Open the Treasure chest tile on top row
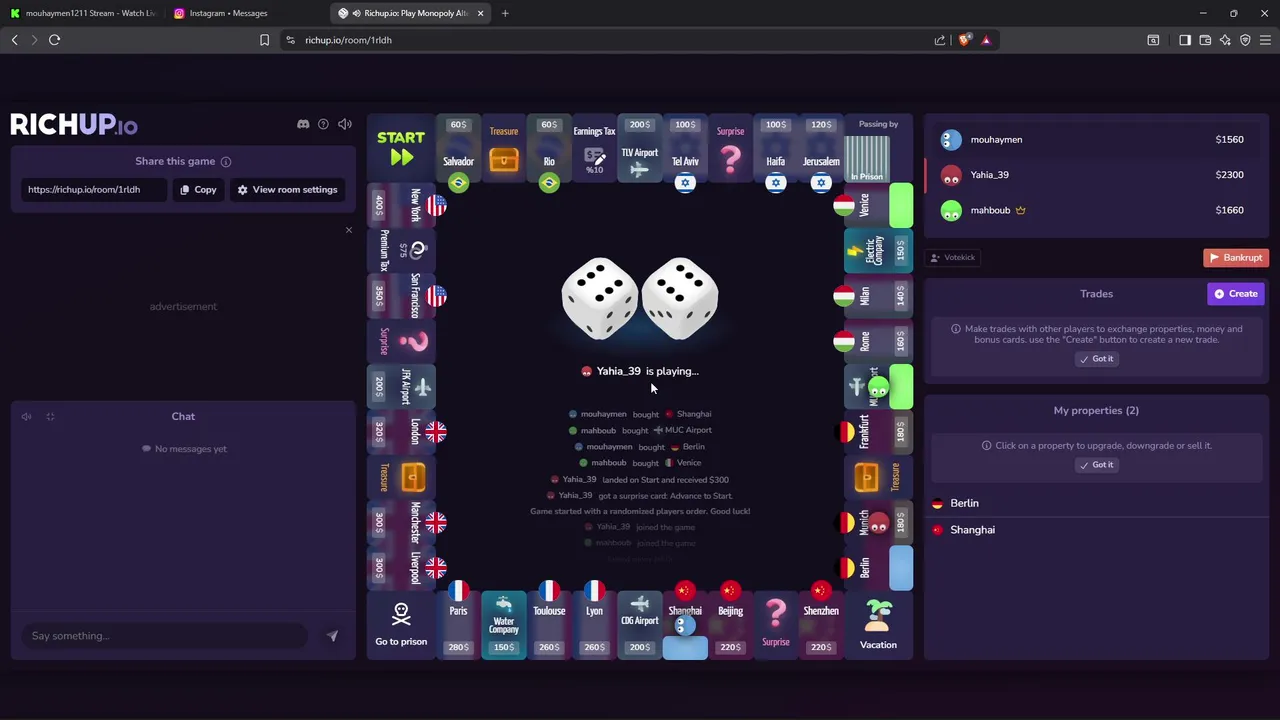Screen dimensions: 1280x720 (x=504, y=149)
